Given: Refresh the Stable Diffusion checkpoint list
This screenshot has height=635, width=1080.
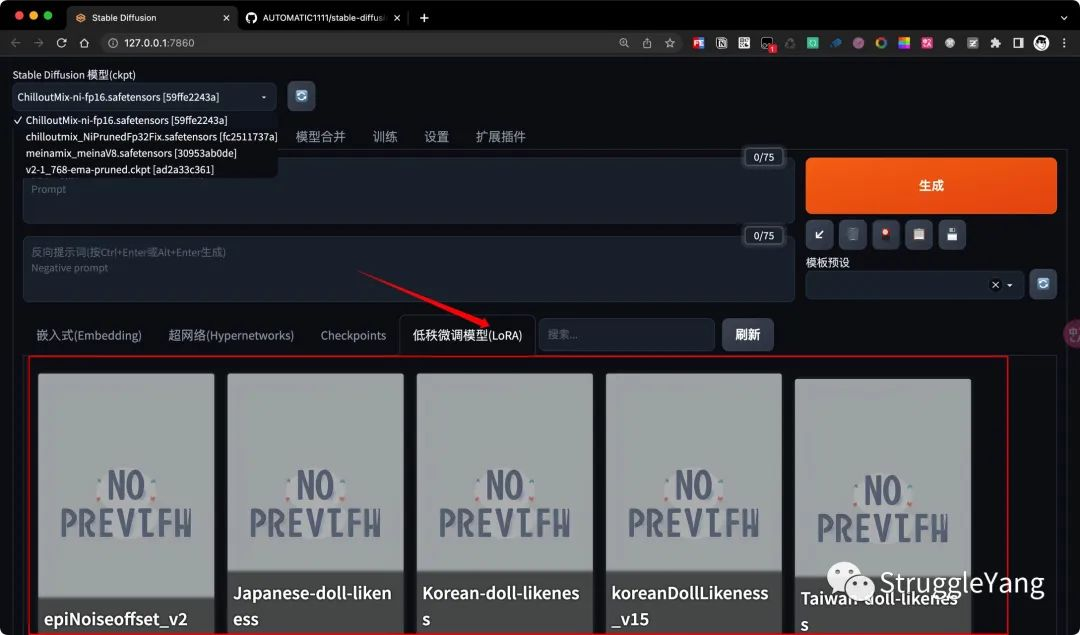Looking at the screenshot, I should click(x=301, y=96).
